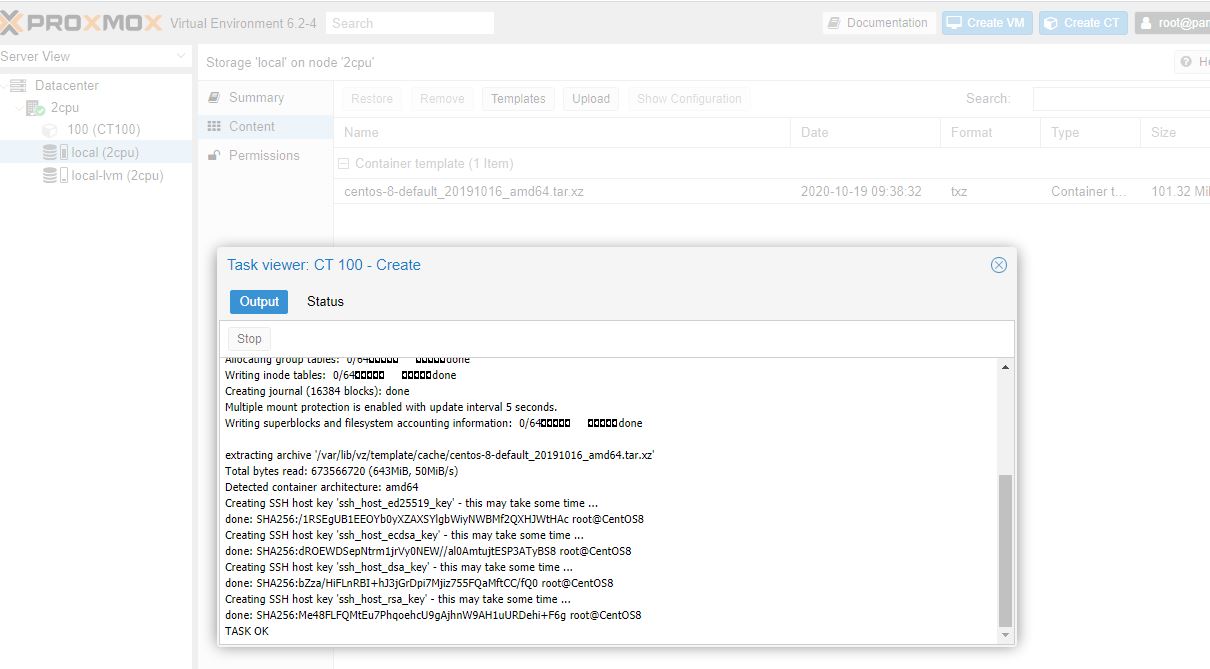Sort by the Size column header

[1175, 132]
